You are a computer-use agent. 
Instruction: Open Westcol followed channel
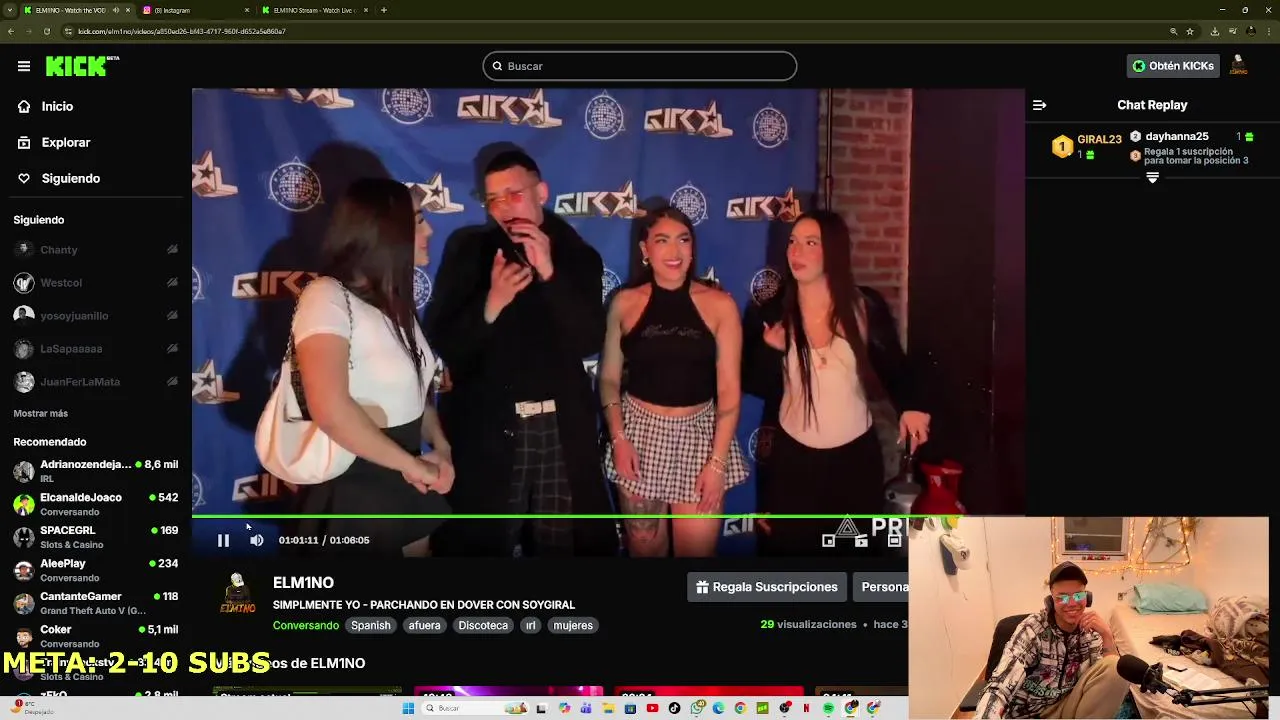coord(96,283)
